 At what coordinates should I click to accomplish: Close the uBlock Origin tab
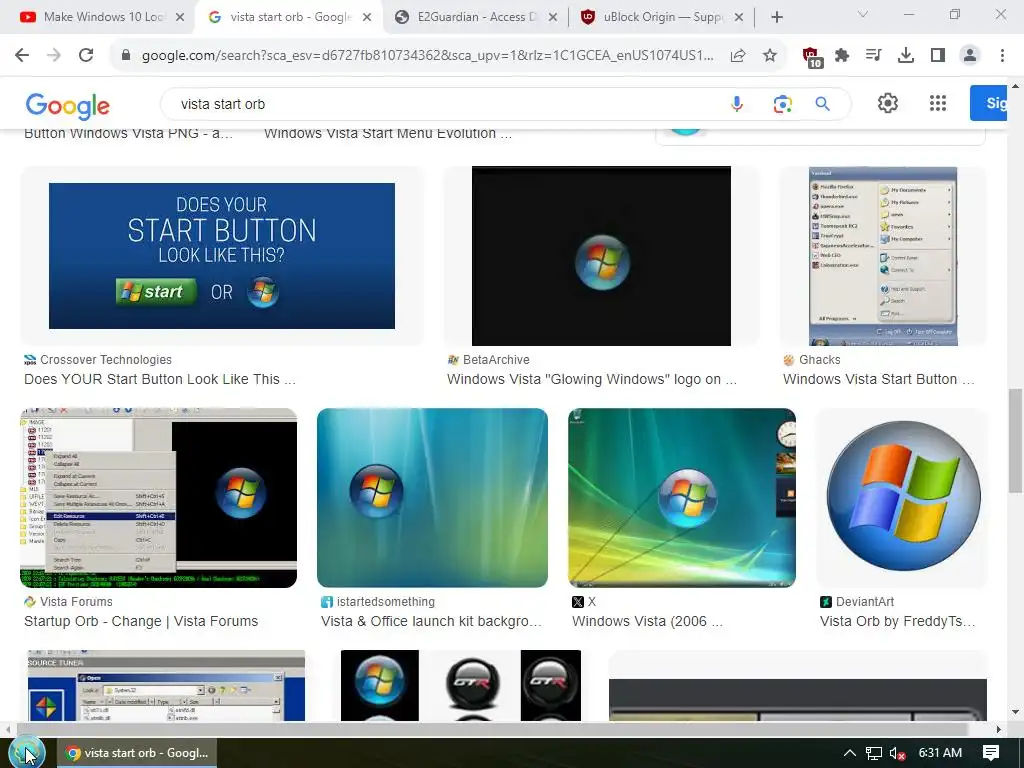(739, 17)
